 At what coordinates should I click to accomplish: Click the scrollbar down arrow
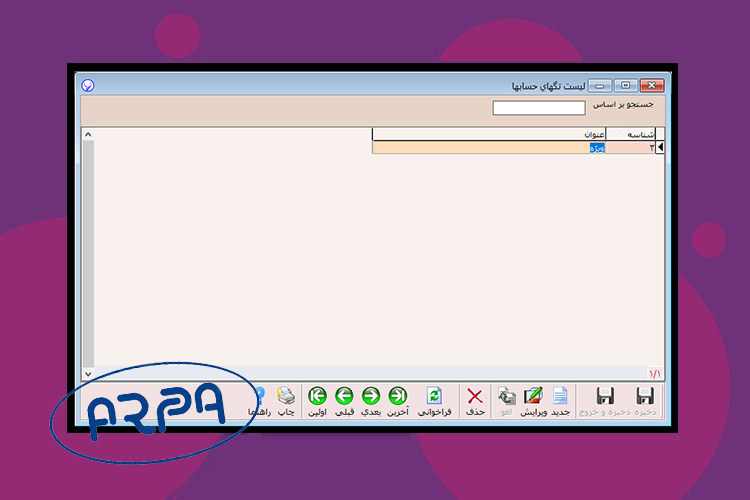pos(88,374)
